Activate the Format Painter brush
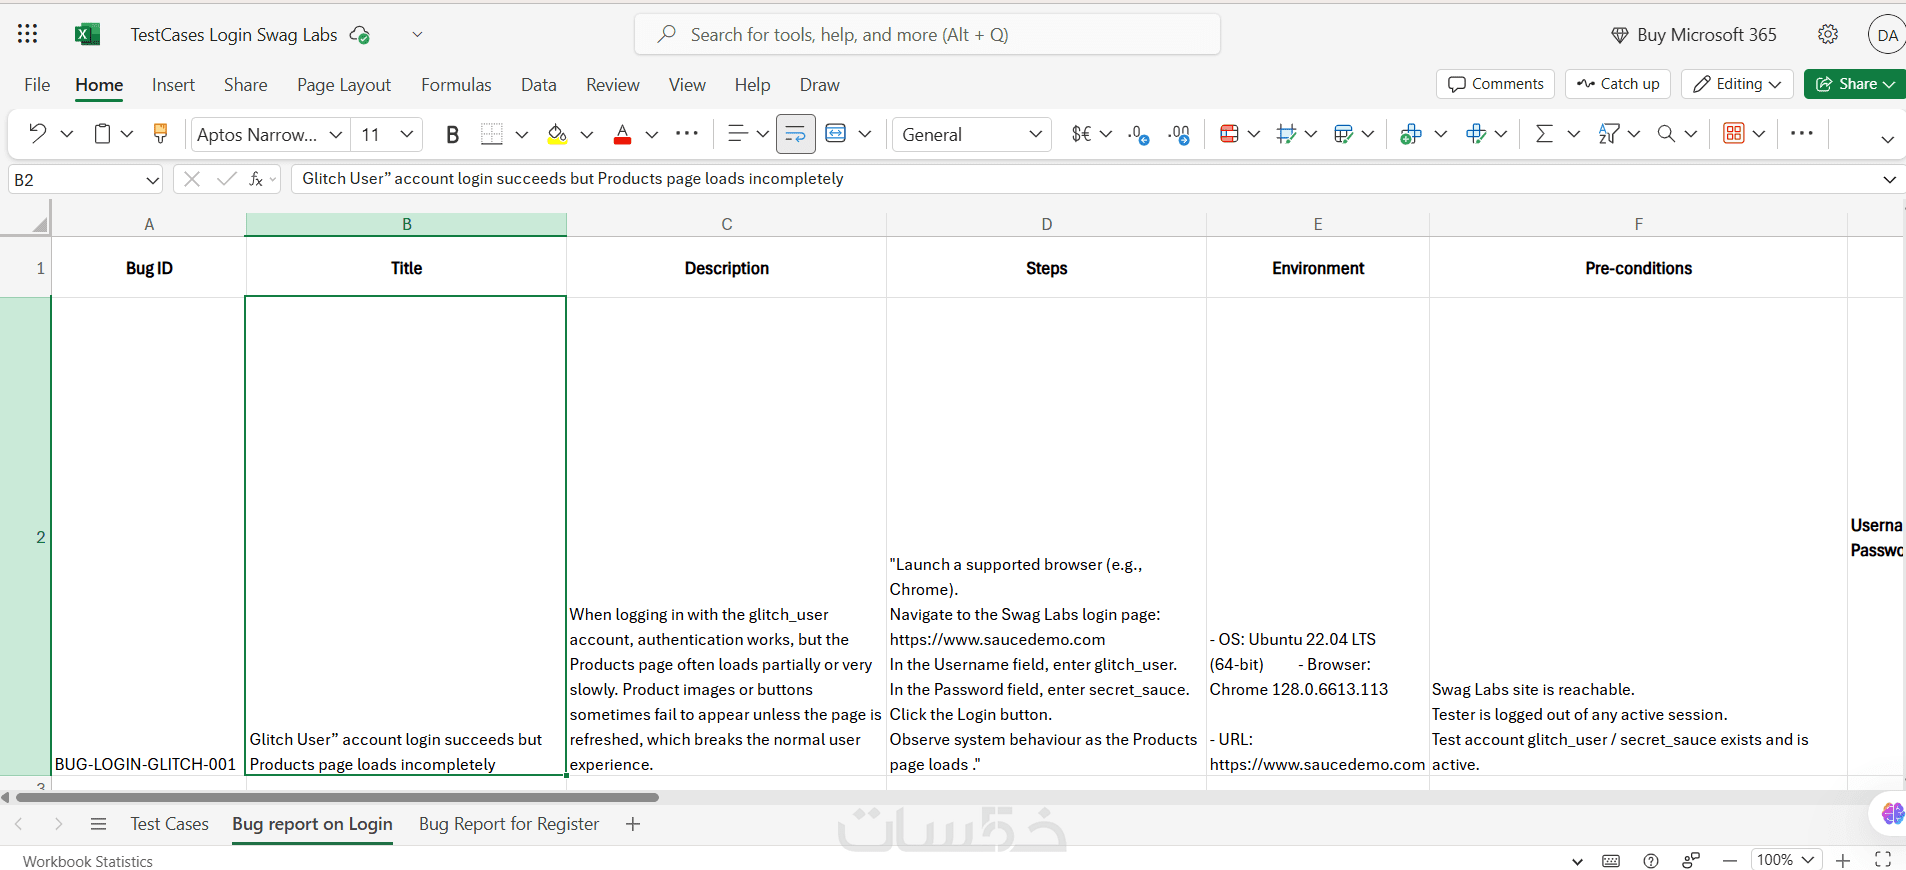The height and width of the screenshot is (870, 1906). tap(160, 134)
